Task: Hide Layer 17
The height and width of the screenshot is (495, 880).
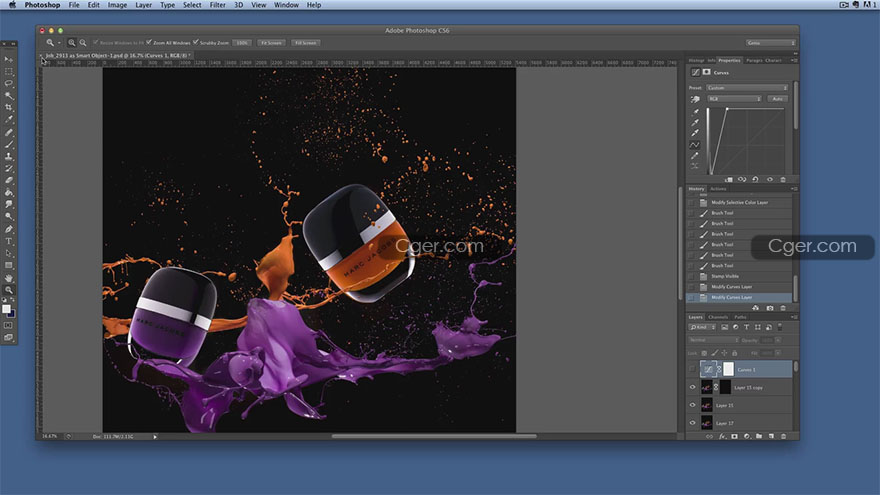Action: [x=692, y=423]
